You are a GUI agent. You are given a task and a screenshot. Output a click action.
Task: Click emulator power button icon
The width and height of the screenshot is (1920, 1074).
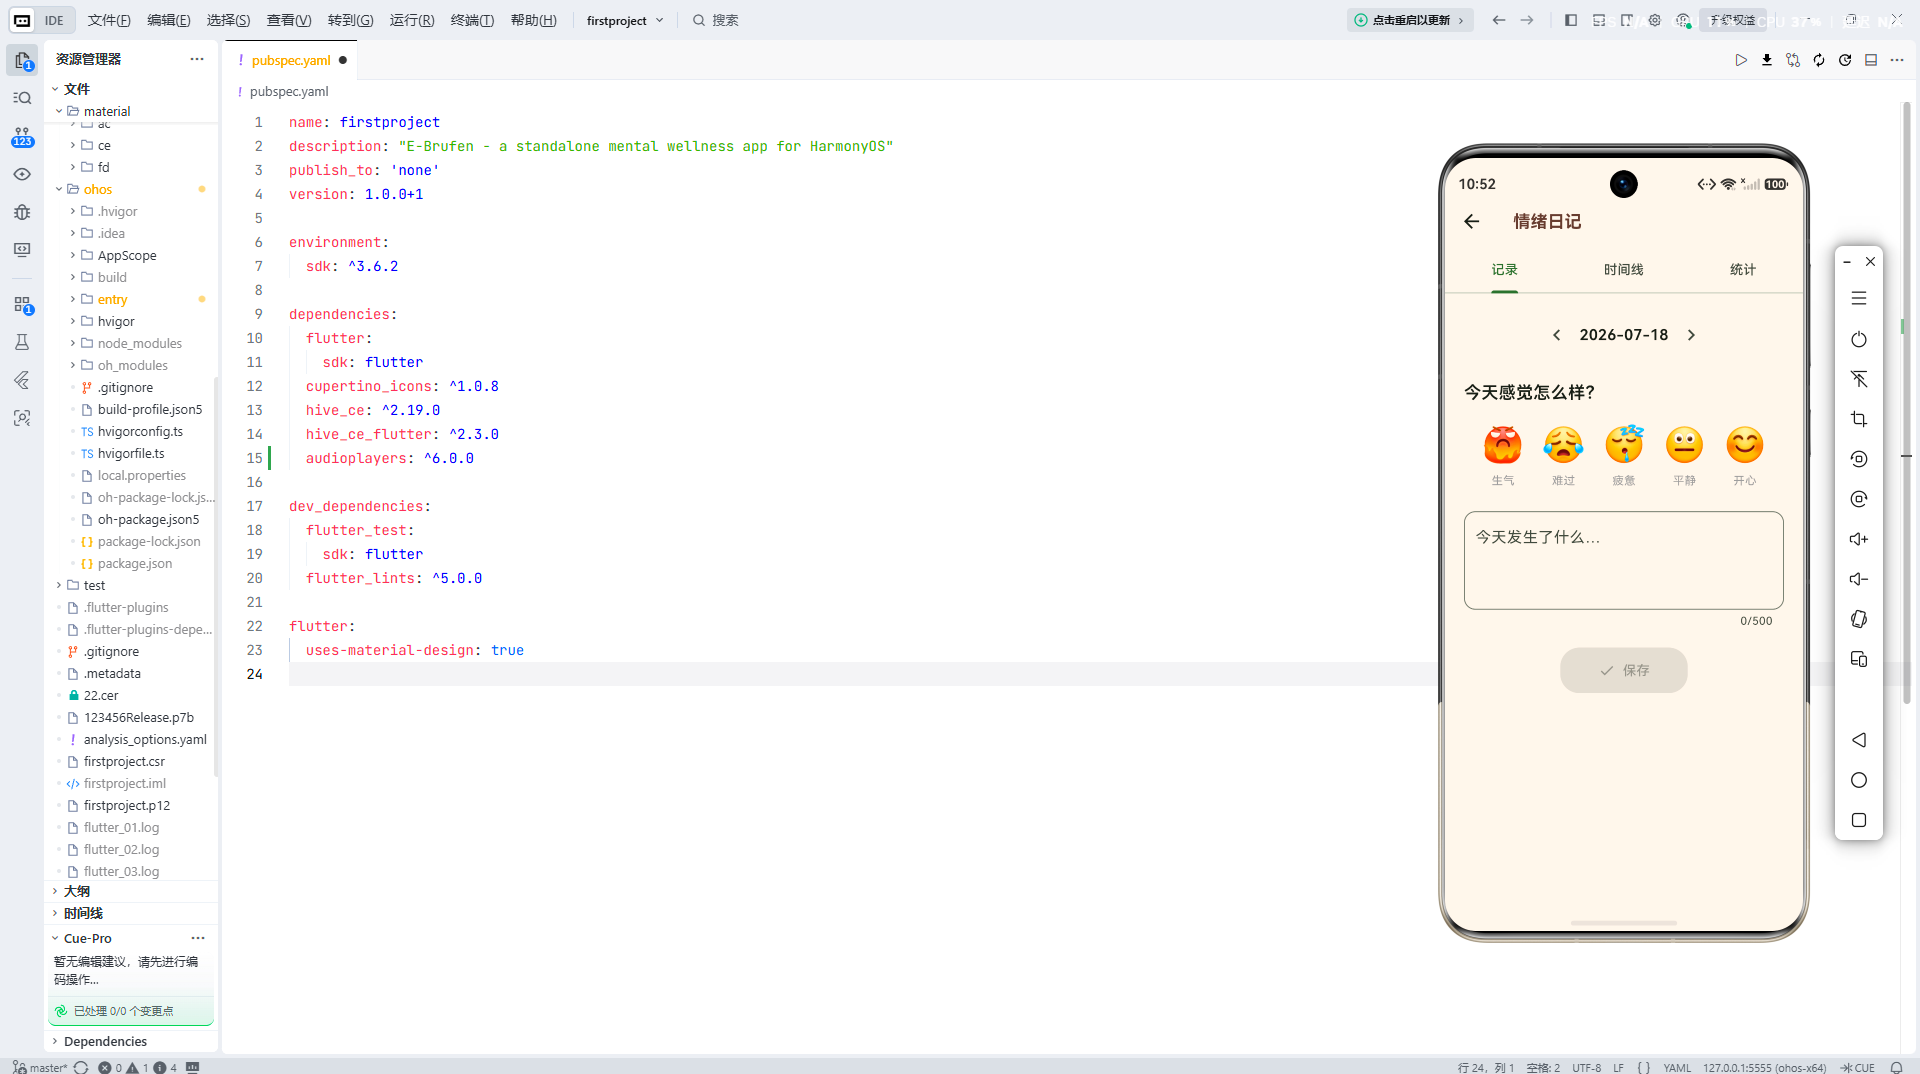[x=1859, y=339]
